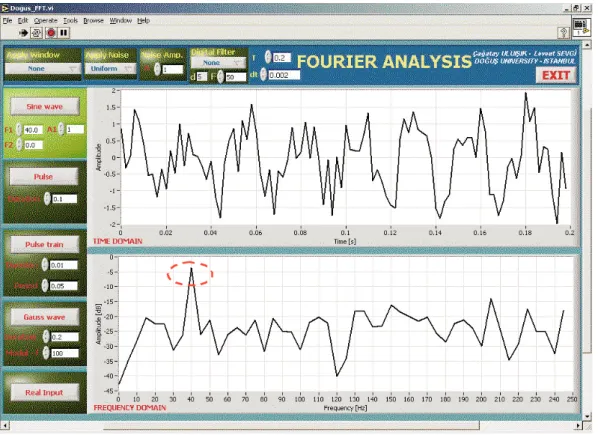This screenshot has width=598, height=435.
Task: Click the filter F value field showing 50
Action: 236,77
